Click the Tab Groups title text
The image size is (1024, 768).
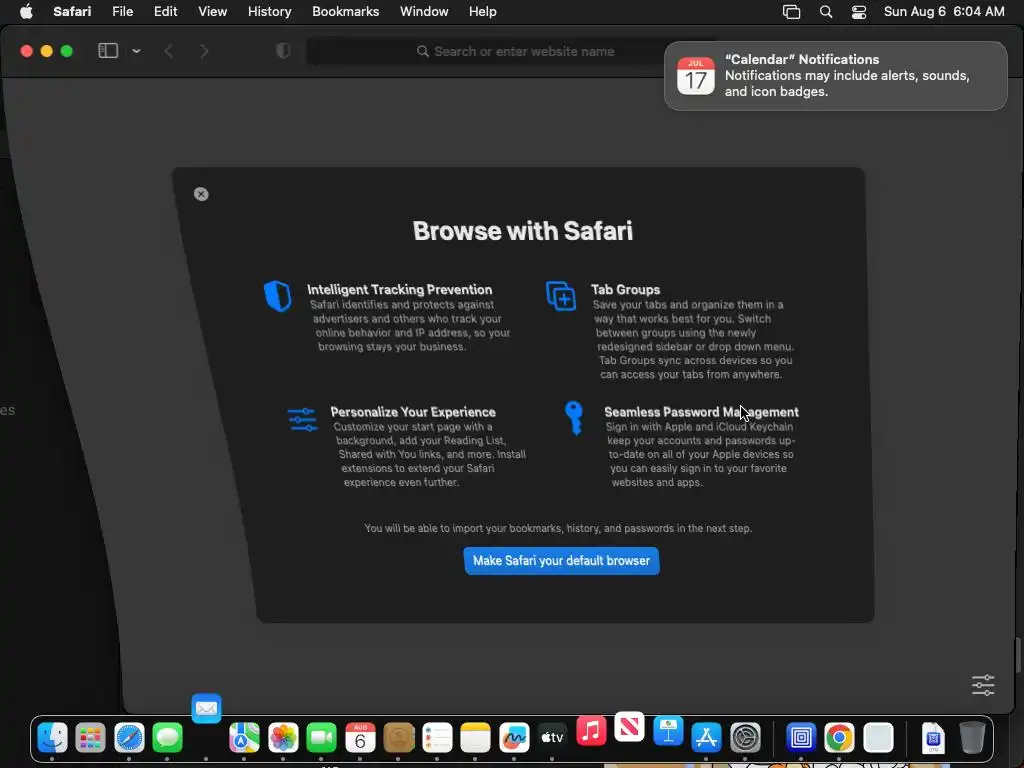626,289
